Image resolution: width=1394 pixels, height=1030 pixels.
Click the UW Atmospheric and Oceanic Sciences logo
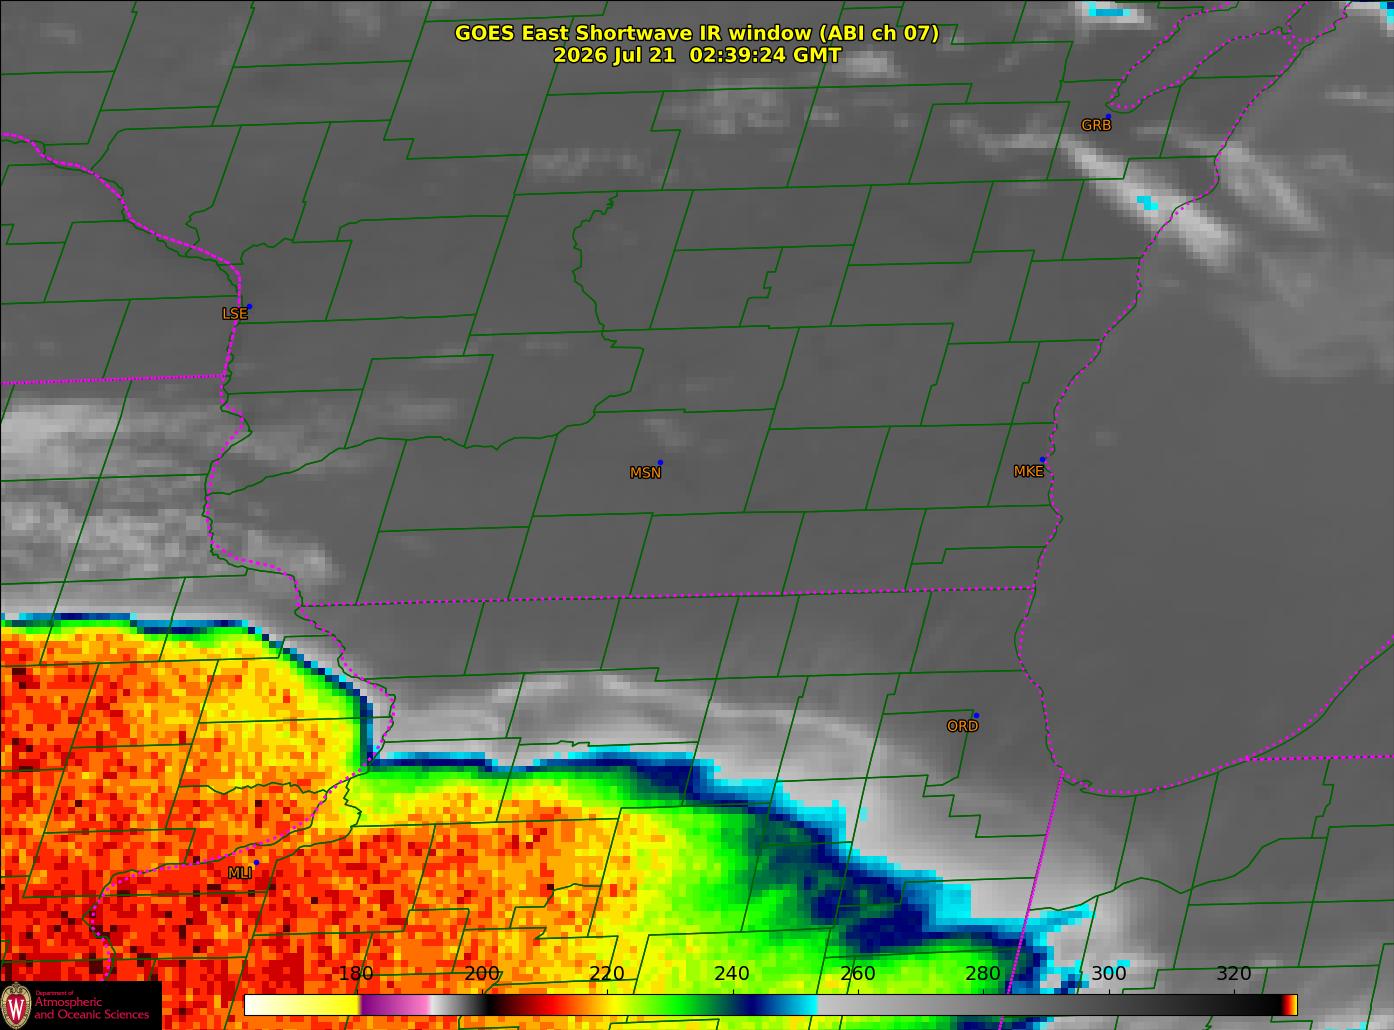tap(80, 1005)
